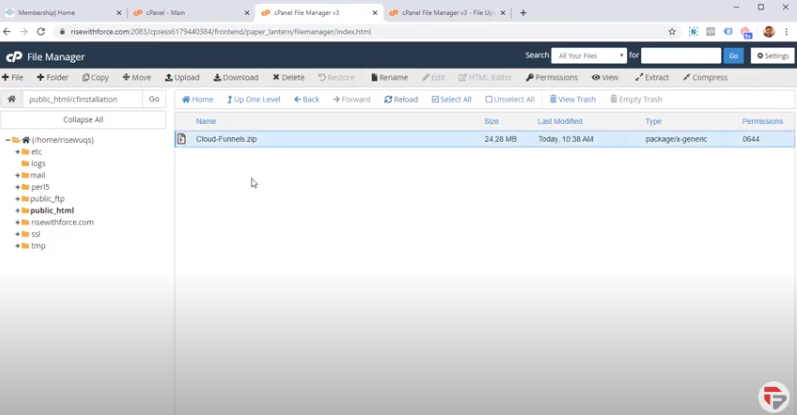The height and width of the screenshot is (415, 797).
Task: Click the Delete toolbar icon
Action: (275, 77)
